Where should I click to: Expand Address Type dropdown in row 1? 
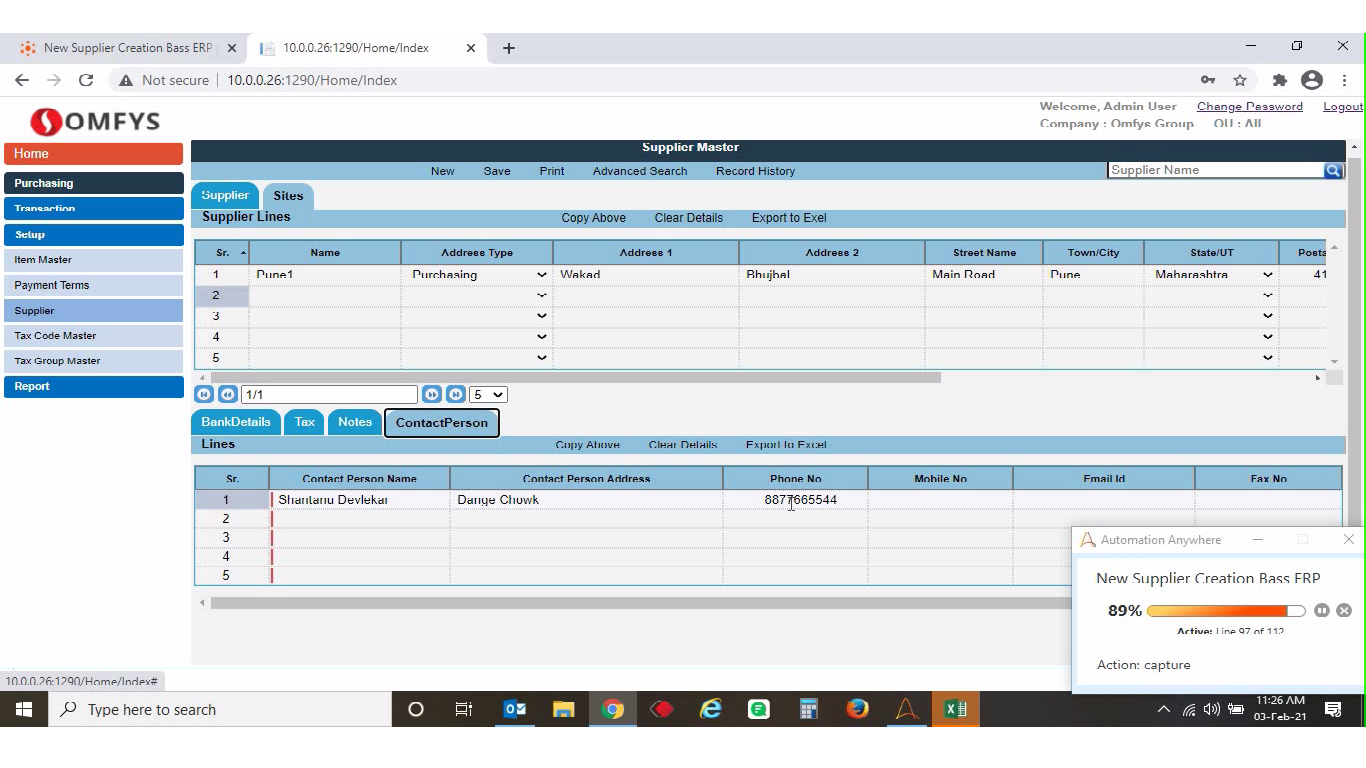click(541, 275)
